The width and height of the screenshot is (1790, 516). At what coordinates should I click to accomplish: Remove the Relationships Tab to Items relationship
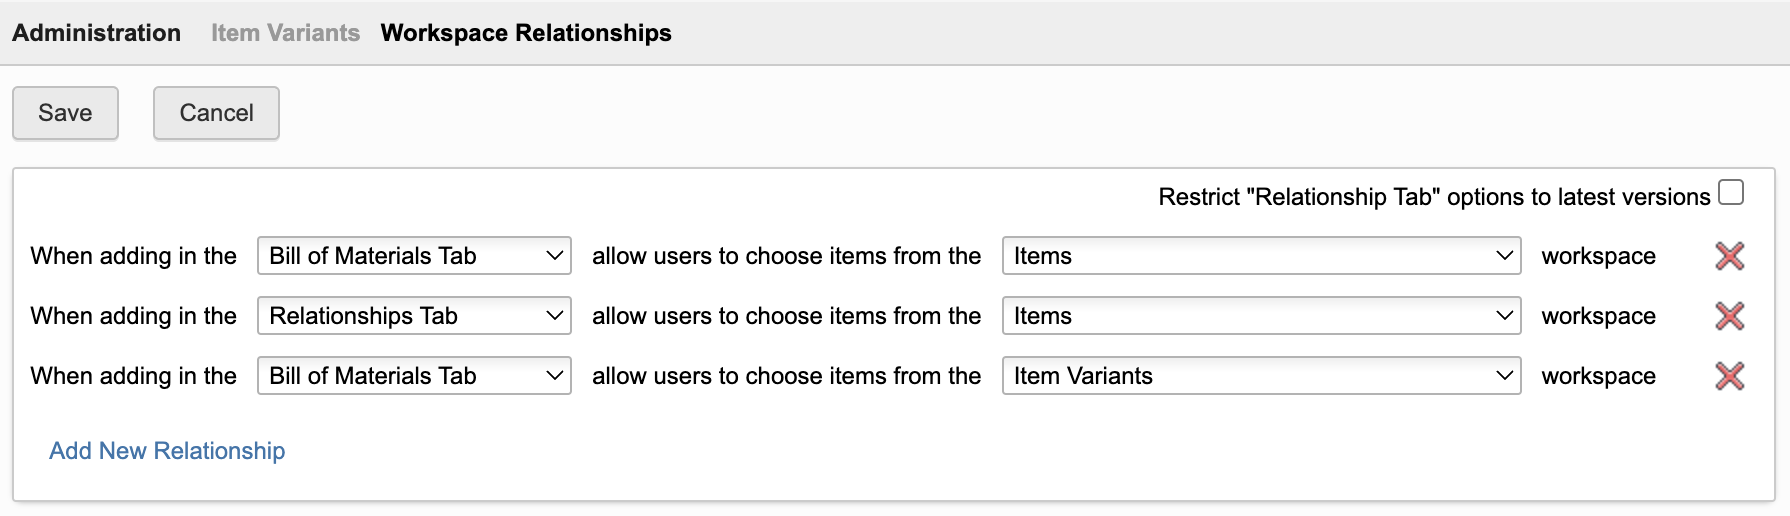[1729, 316]
